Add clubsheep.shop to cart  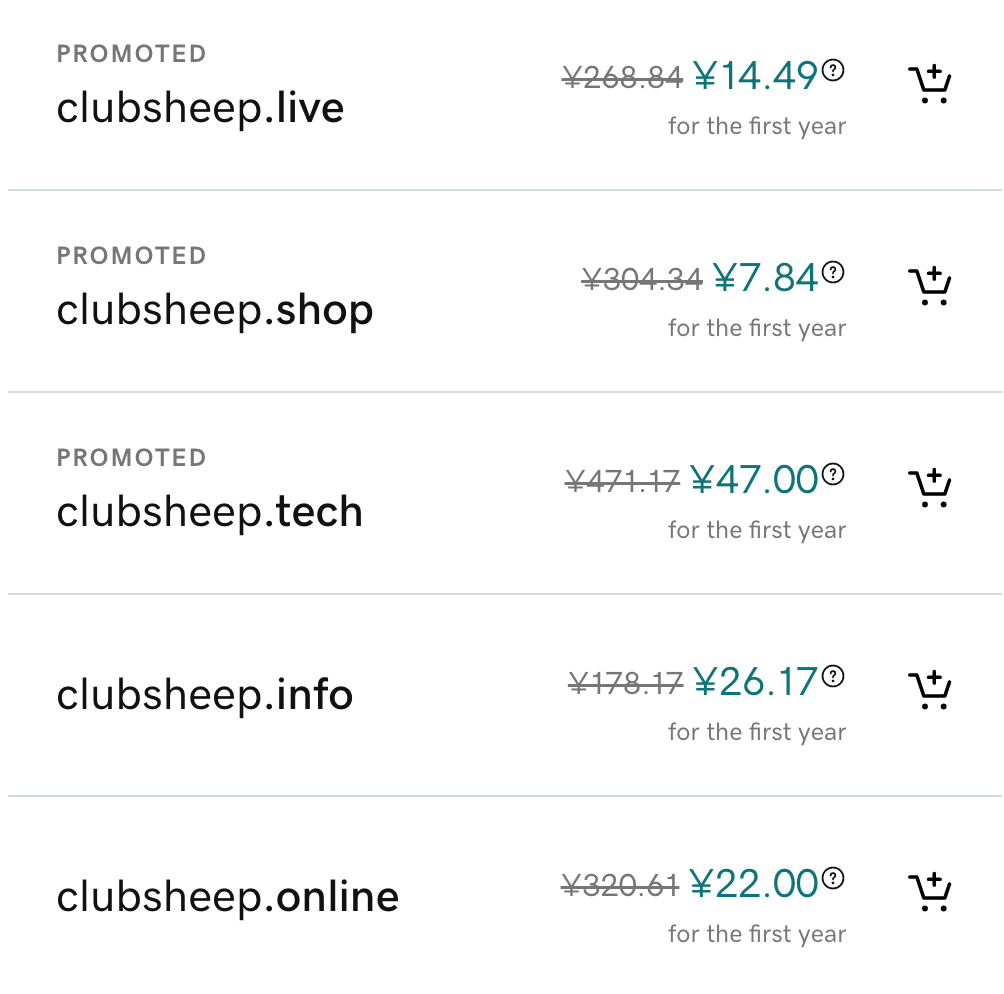pyautogui.click(x=930, y=286)
